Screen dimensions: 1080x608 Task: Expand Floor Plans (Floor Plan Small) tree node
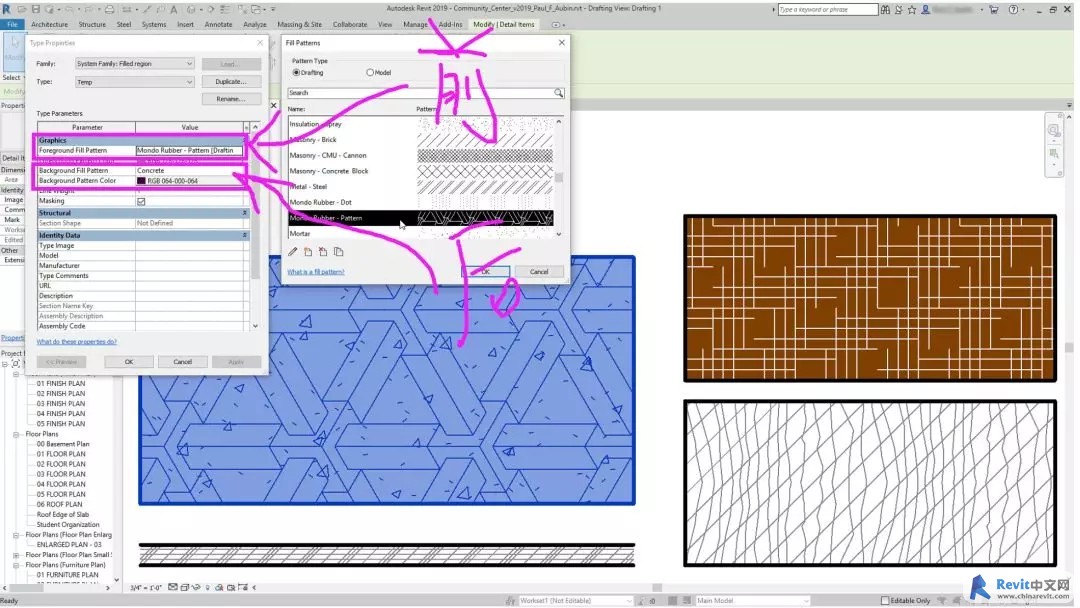(16, 555)
